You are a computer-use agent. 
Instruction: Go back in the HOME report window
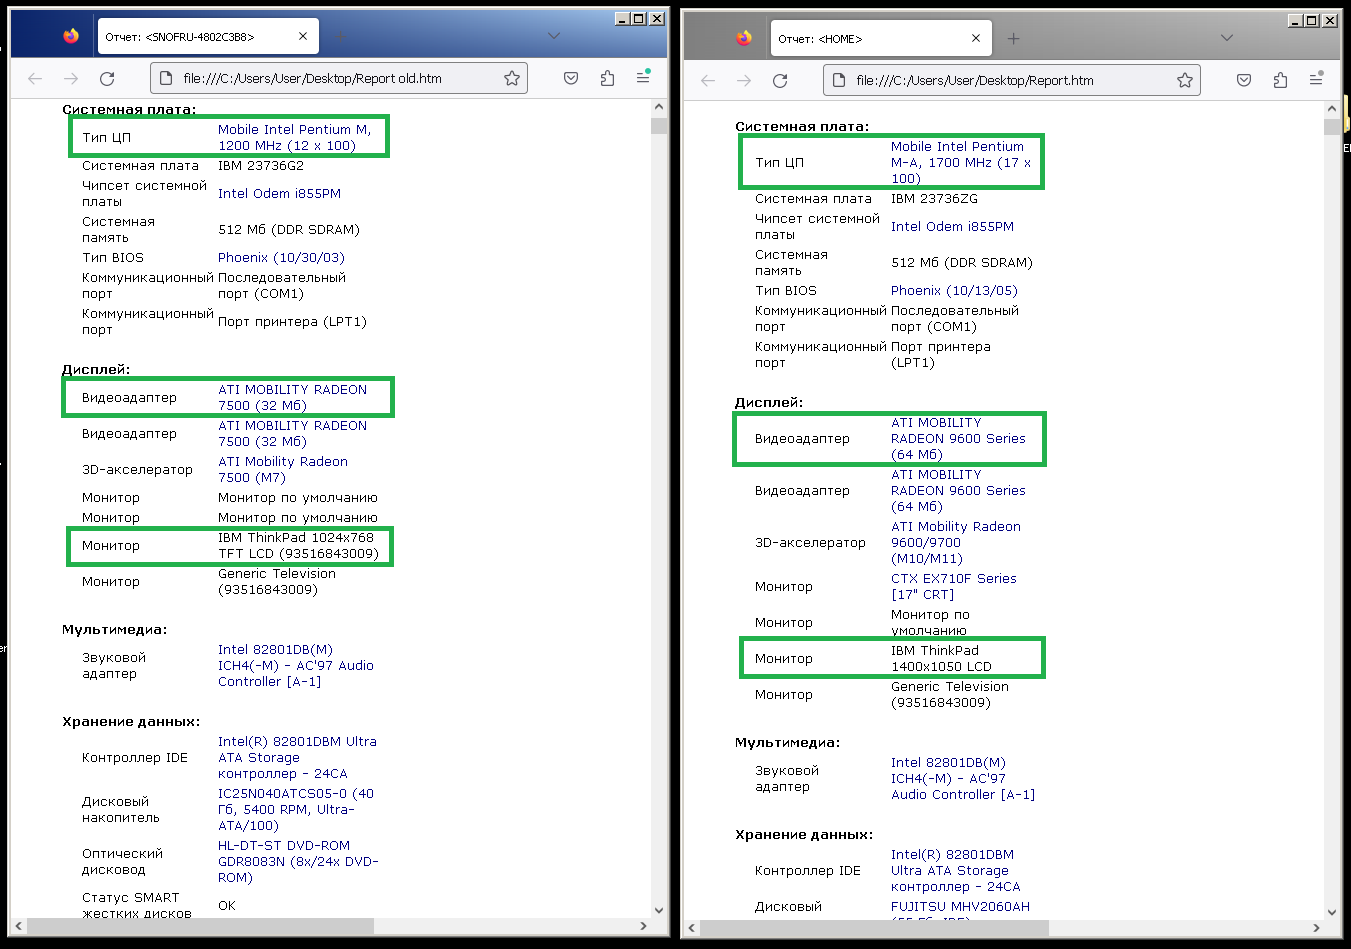click(x=708, y=80)
